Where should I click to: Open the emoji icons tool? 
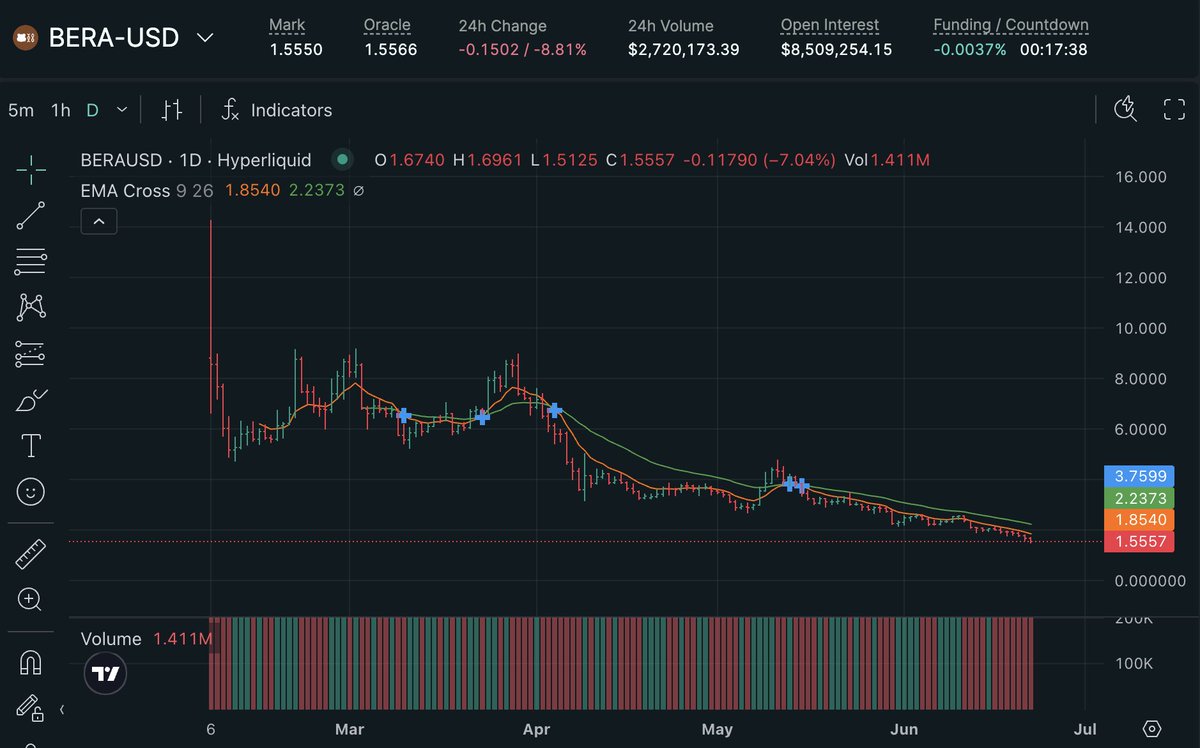click(x=31, y=491)
